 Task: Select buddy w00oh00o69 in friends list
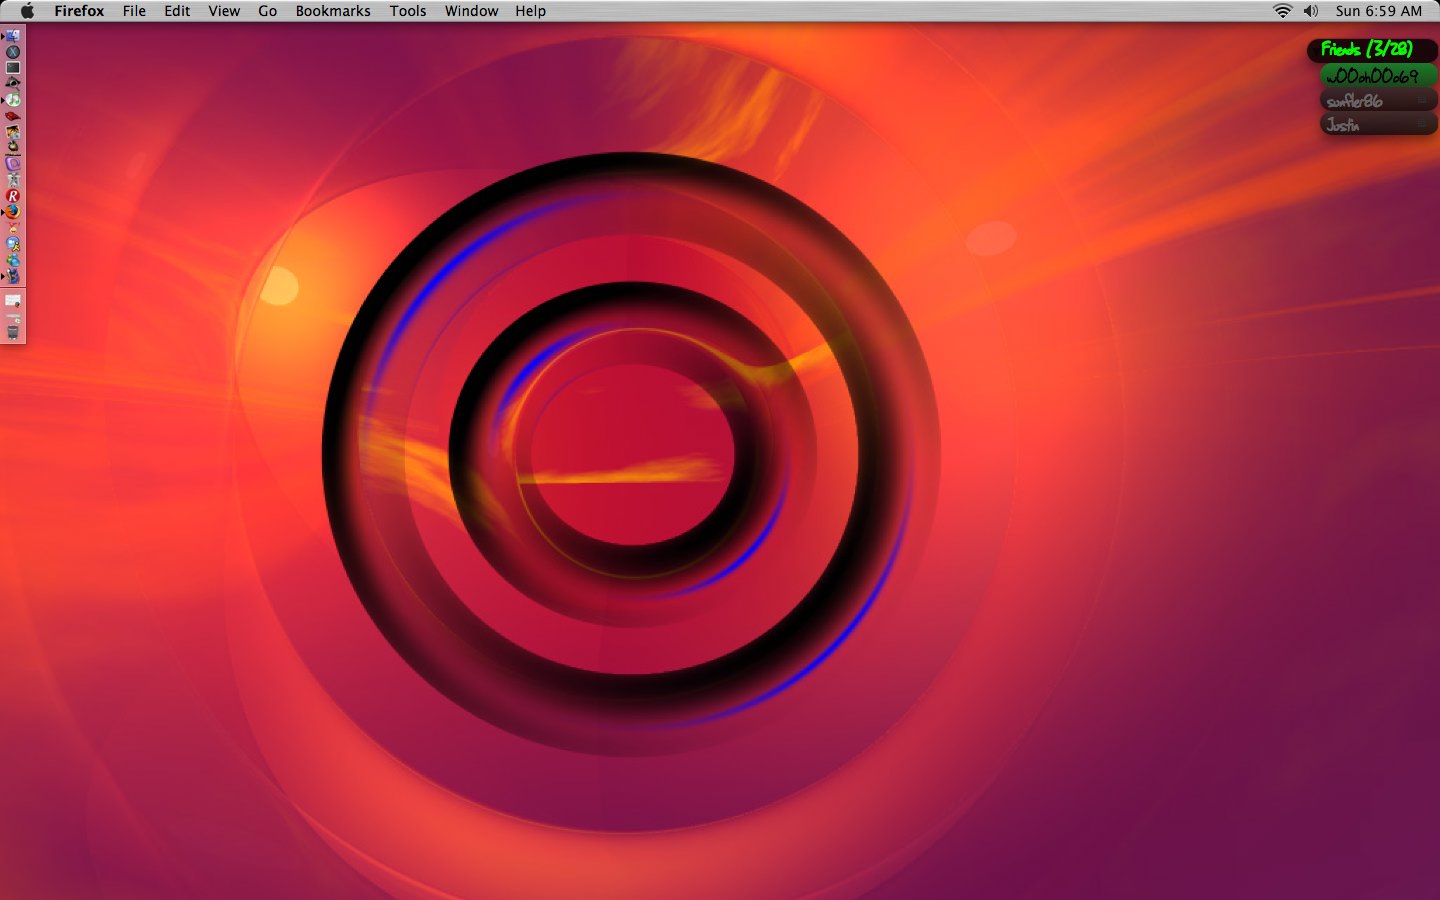coord(1372,76)
